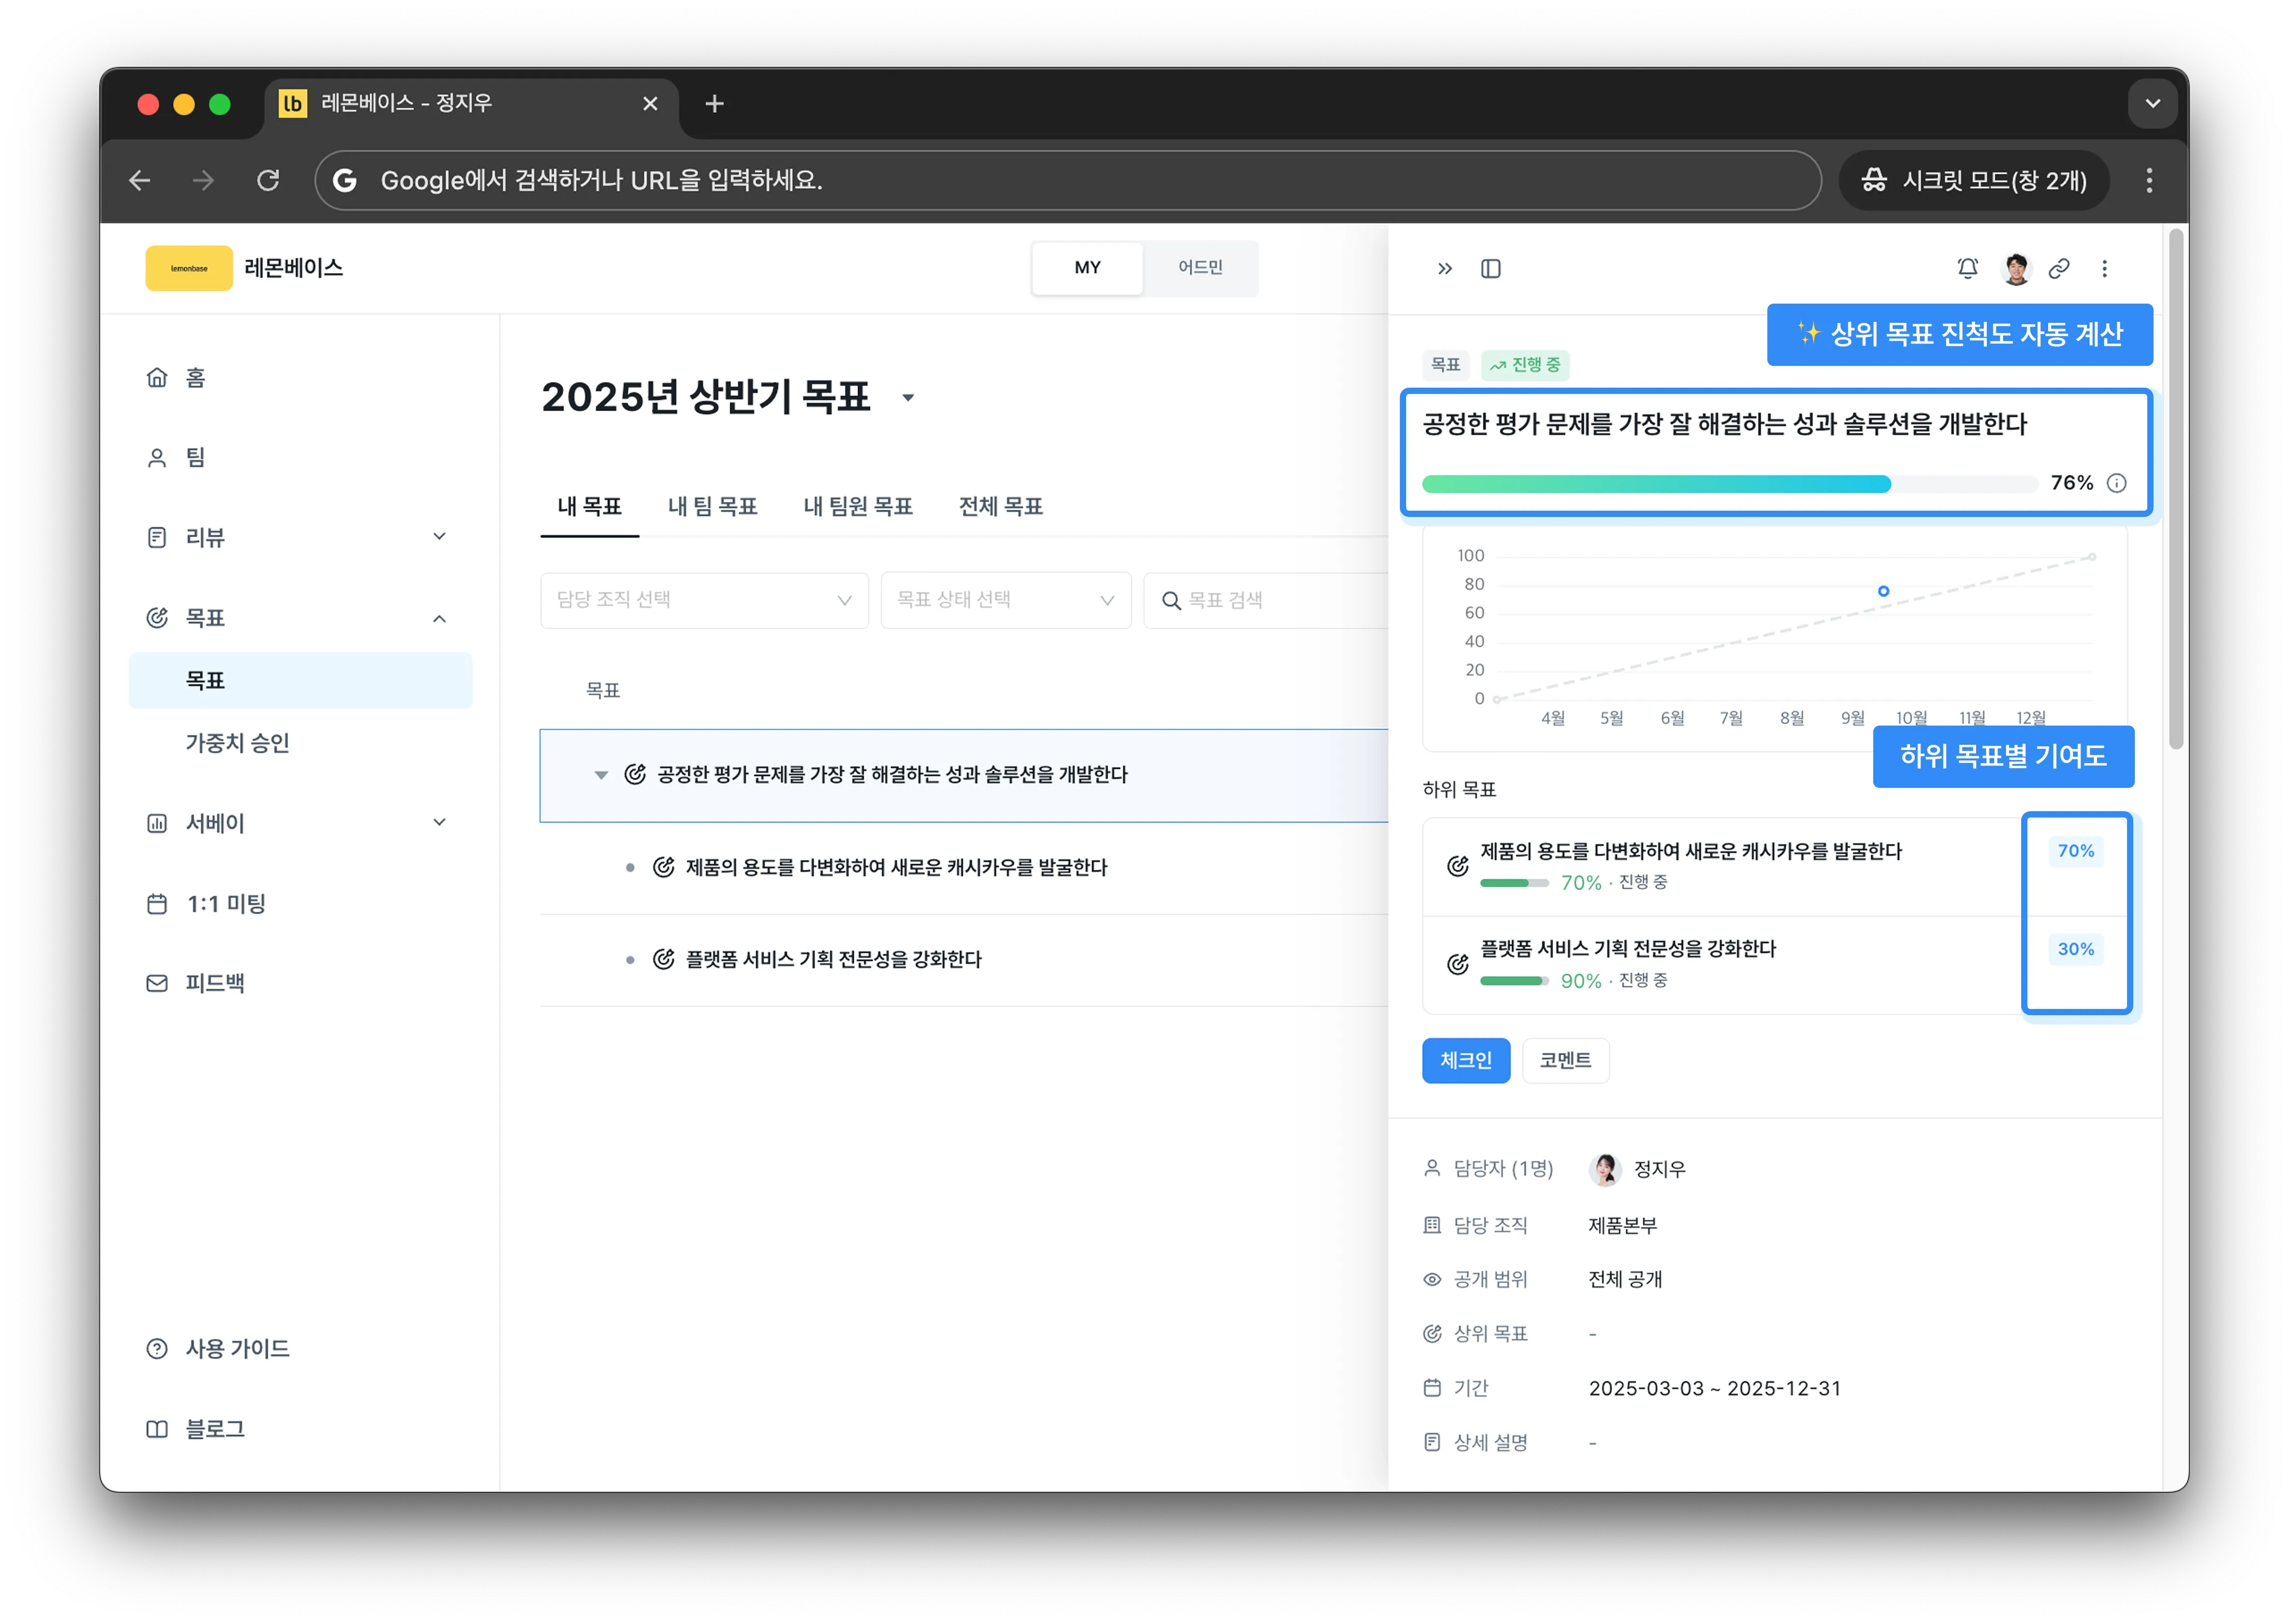
Task: Select the 내 팀 목표 tab
Action: (x=712, y=506)
